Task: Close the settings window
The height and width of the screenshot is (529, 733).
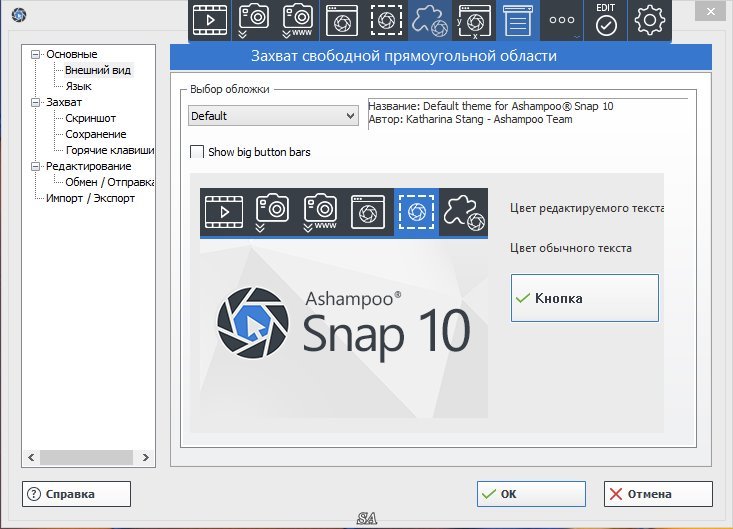Action: coord(711,11)
